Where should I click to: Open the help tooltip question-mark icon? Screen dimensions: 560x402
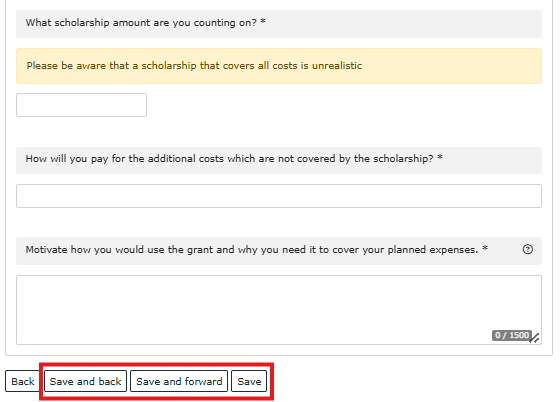(x=528, y=249)
